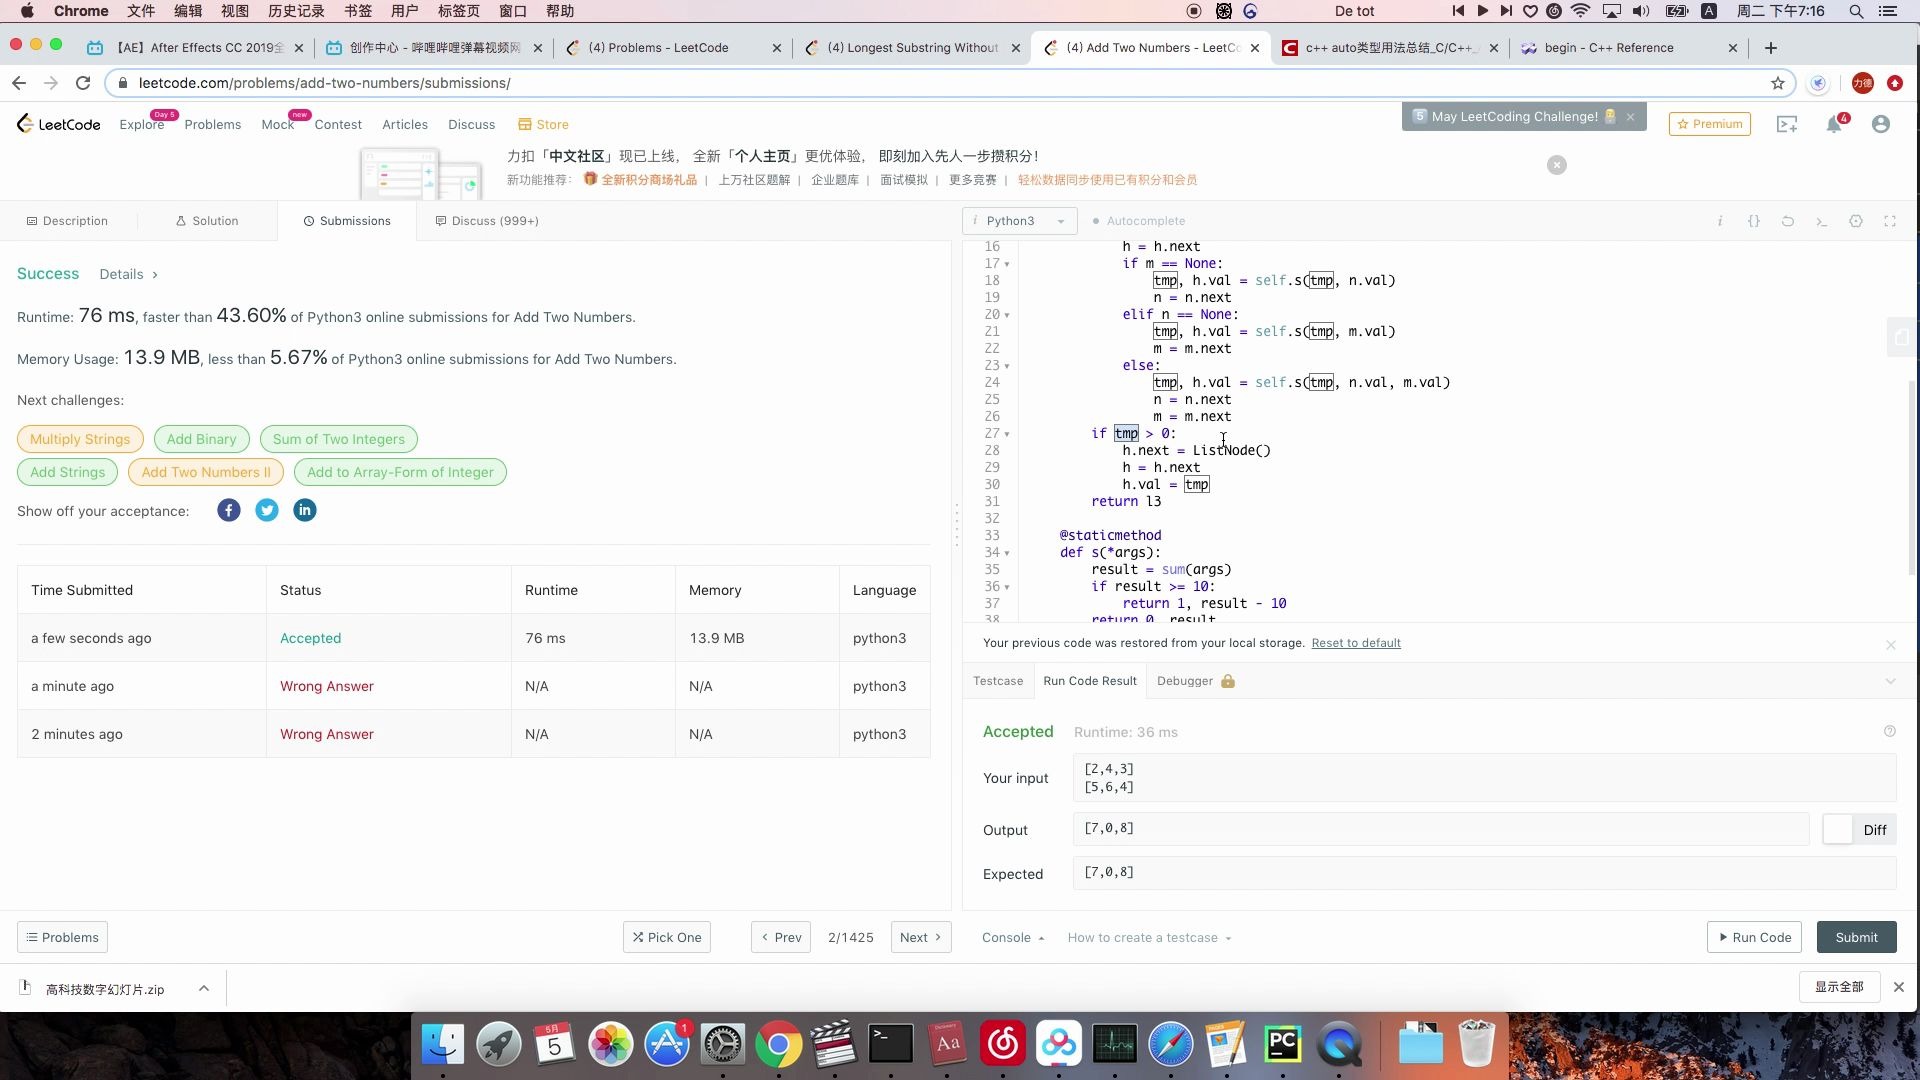1920x1080 pixels.
Task: Open the Testcase tab
Action: [x=997, y=681]
